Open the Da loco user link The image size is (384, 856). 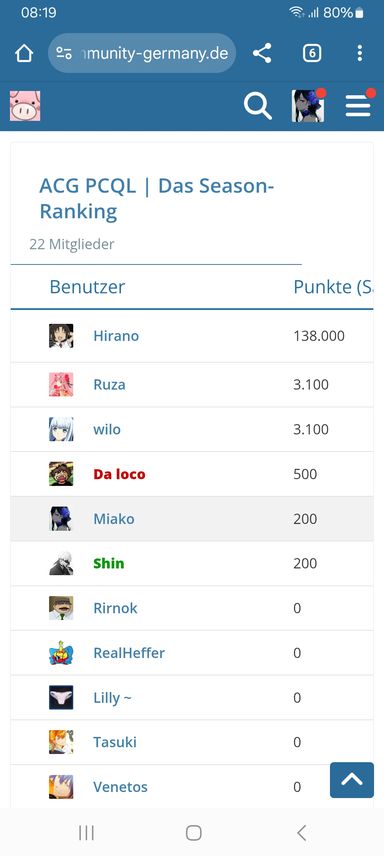click(x=119, y=474)
